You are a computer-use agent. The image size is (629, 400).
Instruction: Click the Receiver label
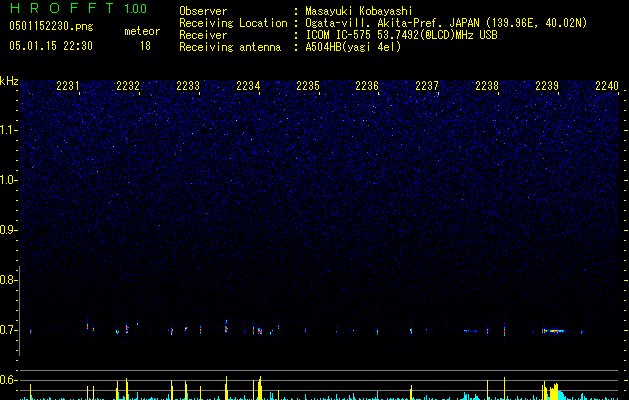click(x=203, y=35)
